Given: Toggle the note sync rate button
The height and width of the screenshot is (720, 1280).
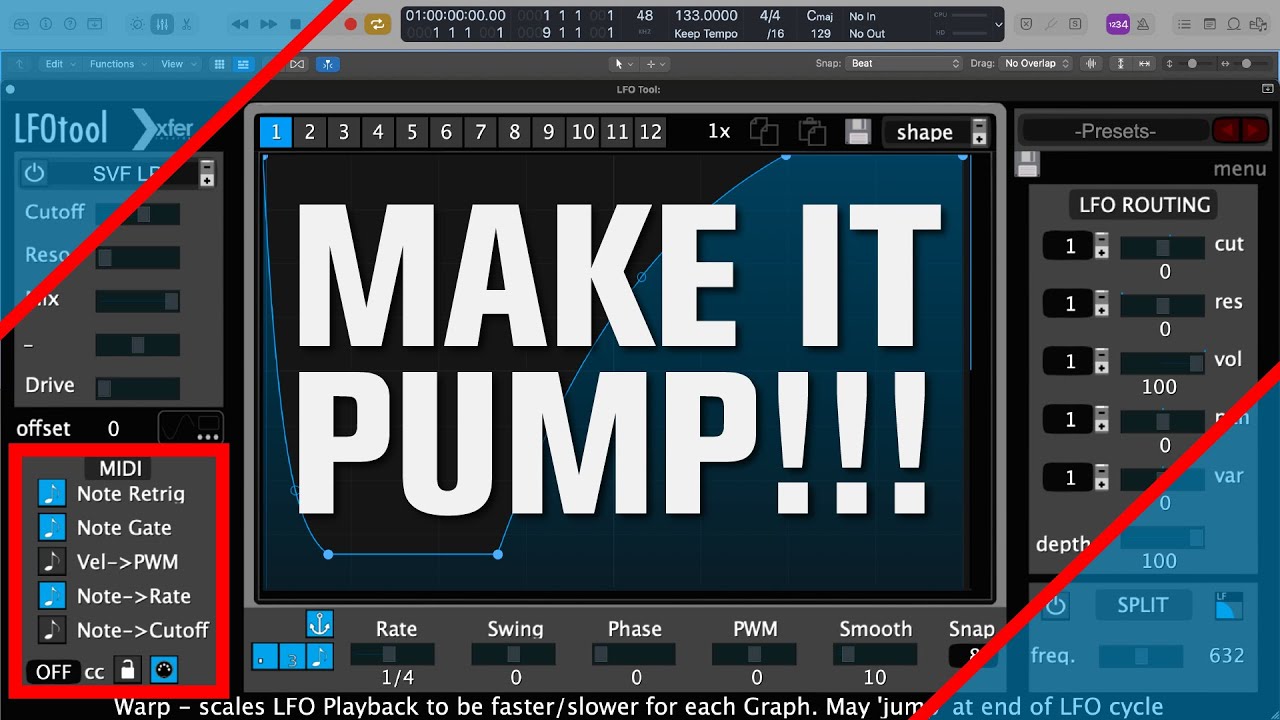Looking at the screenshot, I should point(319,657).
